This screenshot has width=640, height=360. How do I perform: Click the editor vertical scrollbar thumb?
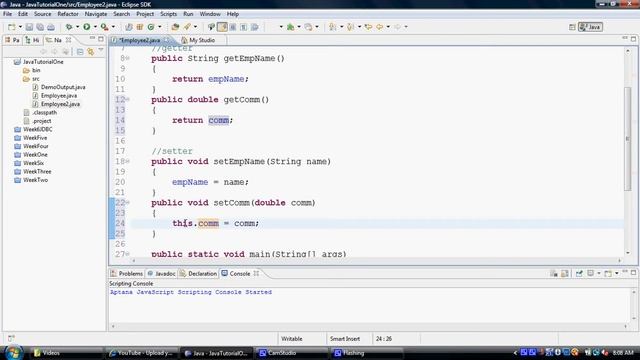pyautogui.click(x=628, y=139)
